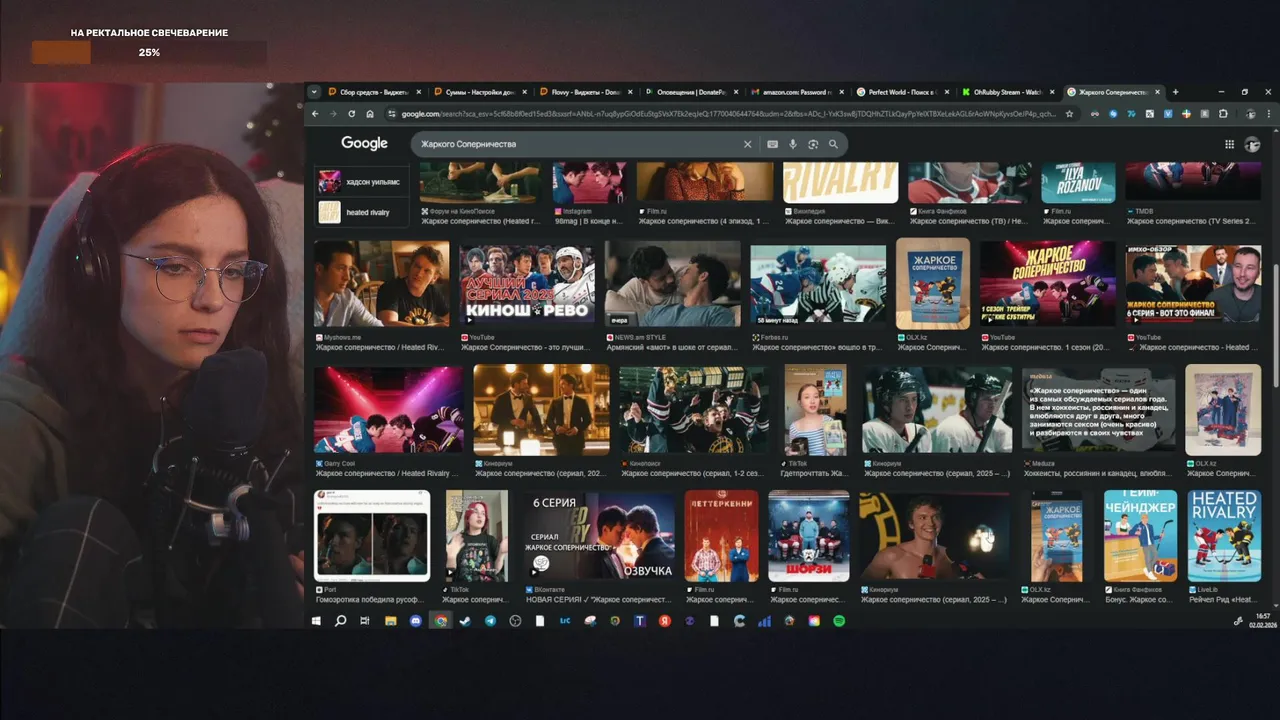The height and width of the screenshot is (720, 1280).
Task: Open the ГЕЙМ-ЧЕЙНДЖЕР book cover thumbnail
Action: point(1140,536)
